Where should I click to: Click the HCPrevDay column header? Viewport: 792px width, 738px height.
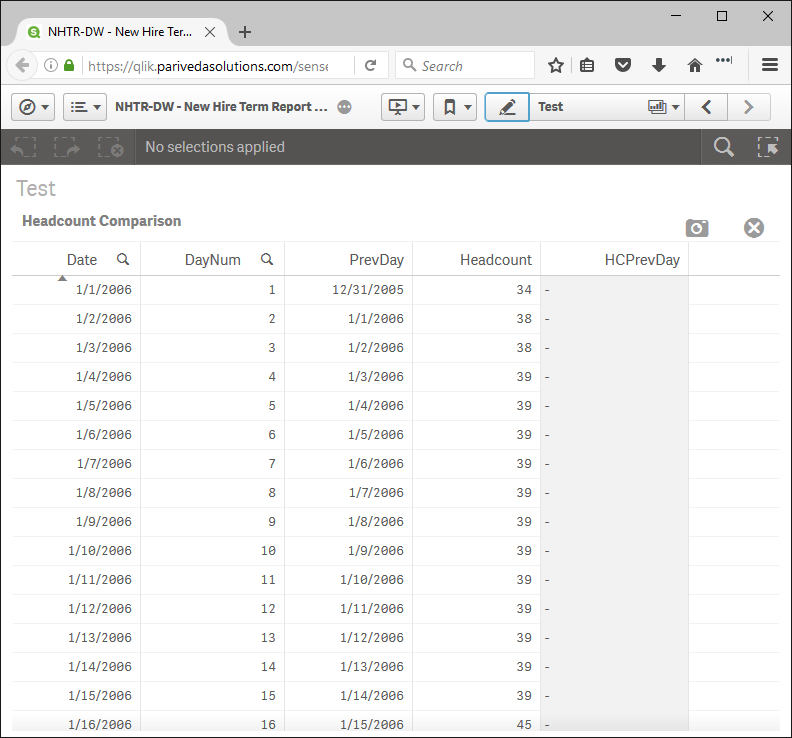(x=641, y=260)
